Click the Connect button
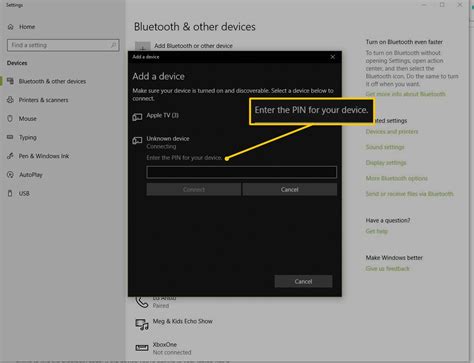Viewport: 474px width, 363px height. (x=194, y=190)
